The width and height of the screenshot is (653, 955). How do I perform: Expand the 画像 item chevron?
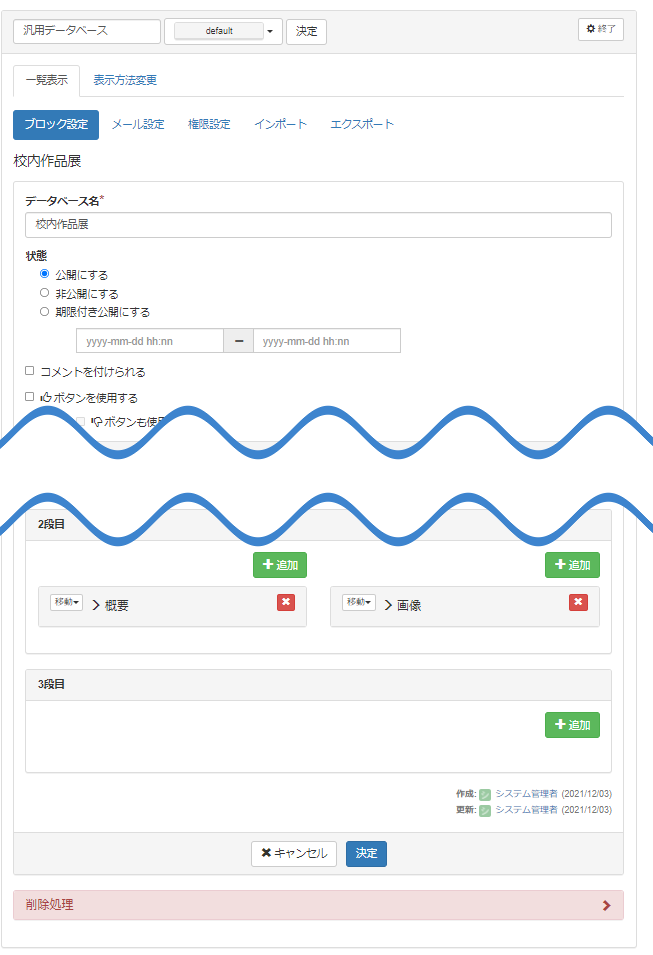(x=390, y=605)
